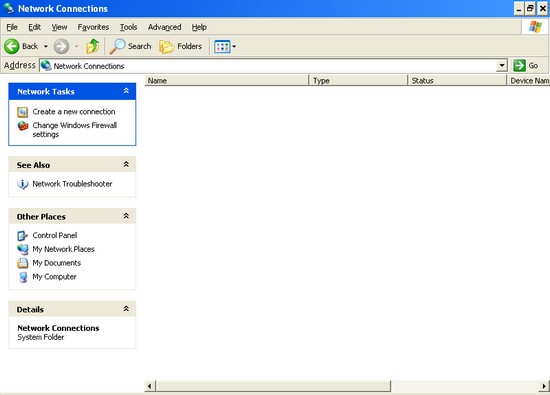Click the Network Troubleshooter info icon
This screenshot has height=395, width=550.
23,184
